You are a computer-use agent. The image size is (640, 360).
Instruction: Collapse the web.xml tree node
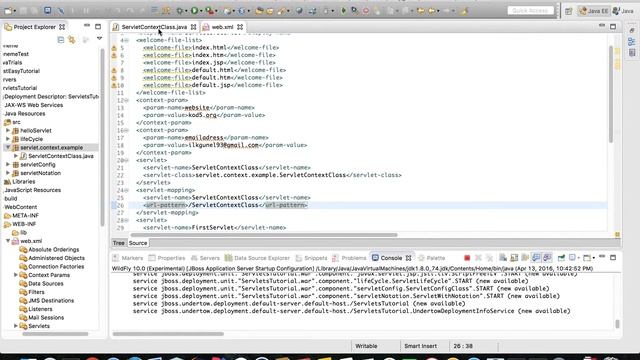tap(8, 241)
